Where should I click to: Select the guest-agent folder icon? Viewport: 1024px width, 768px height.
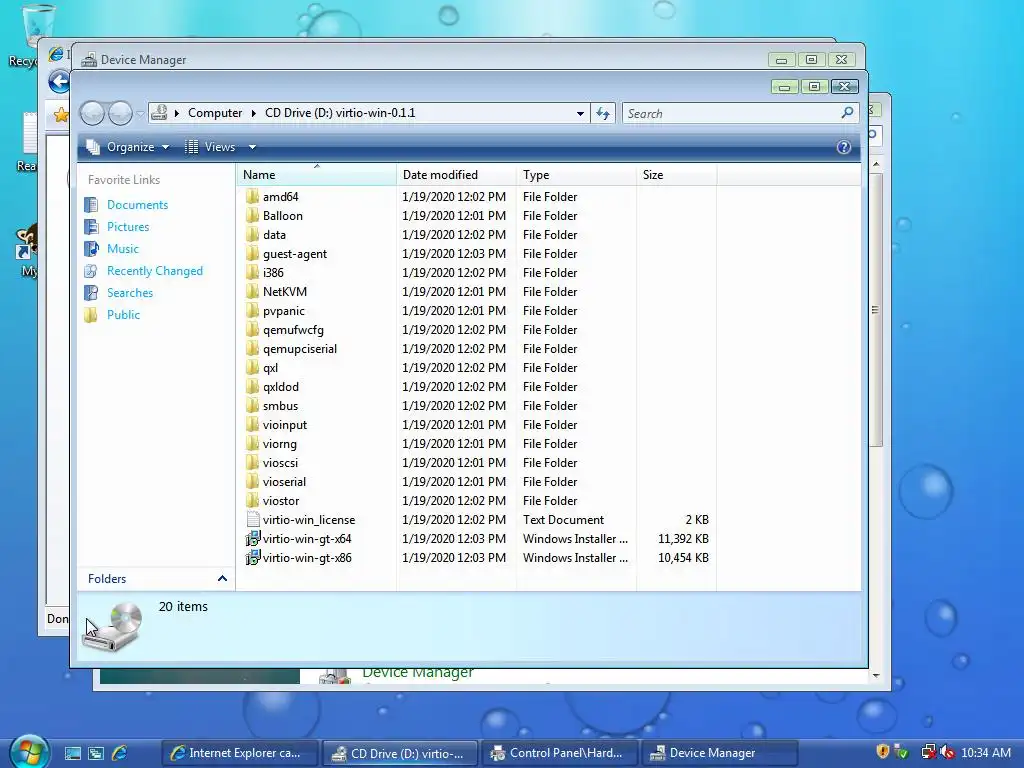click(252, 253)
